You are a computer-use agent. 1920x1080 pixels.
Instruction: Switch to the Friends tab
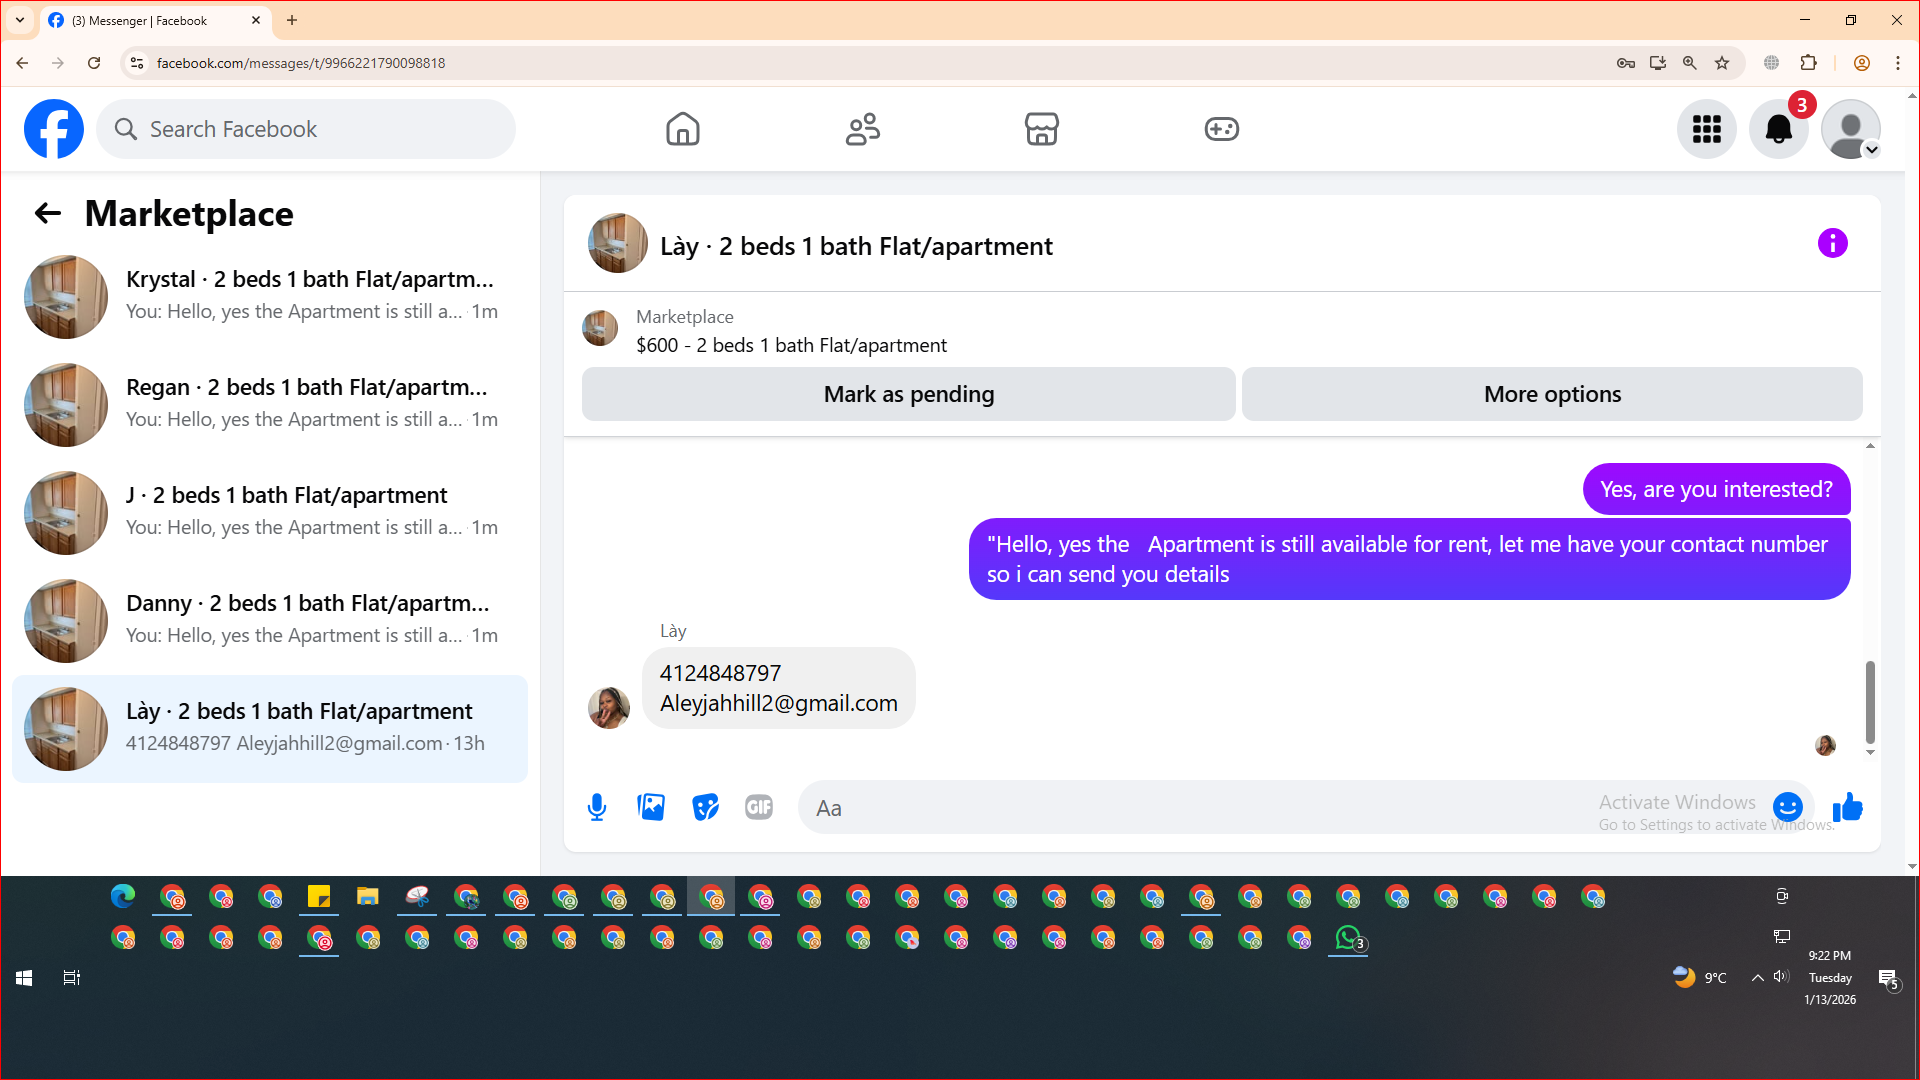862,129
